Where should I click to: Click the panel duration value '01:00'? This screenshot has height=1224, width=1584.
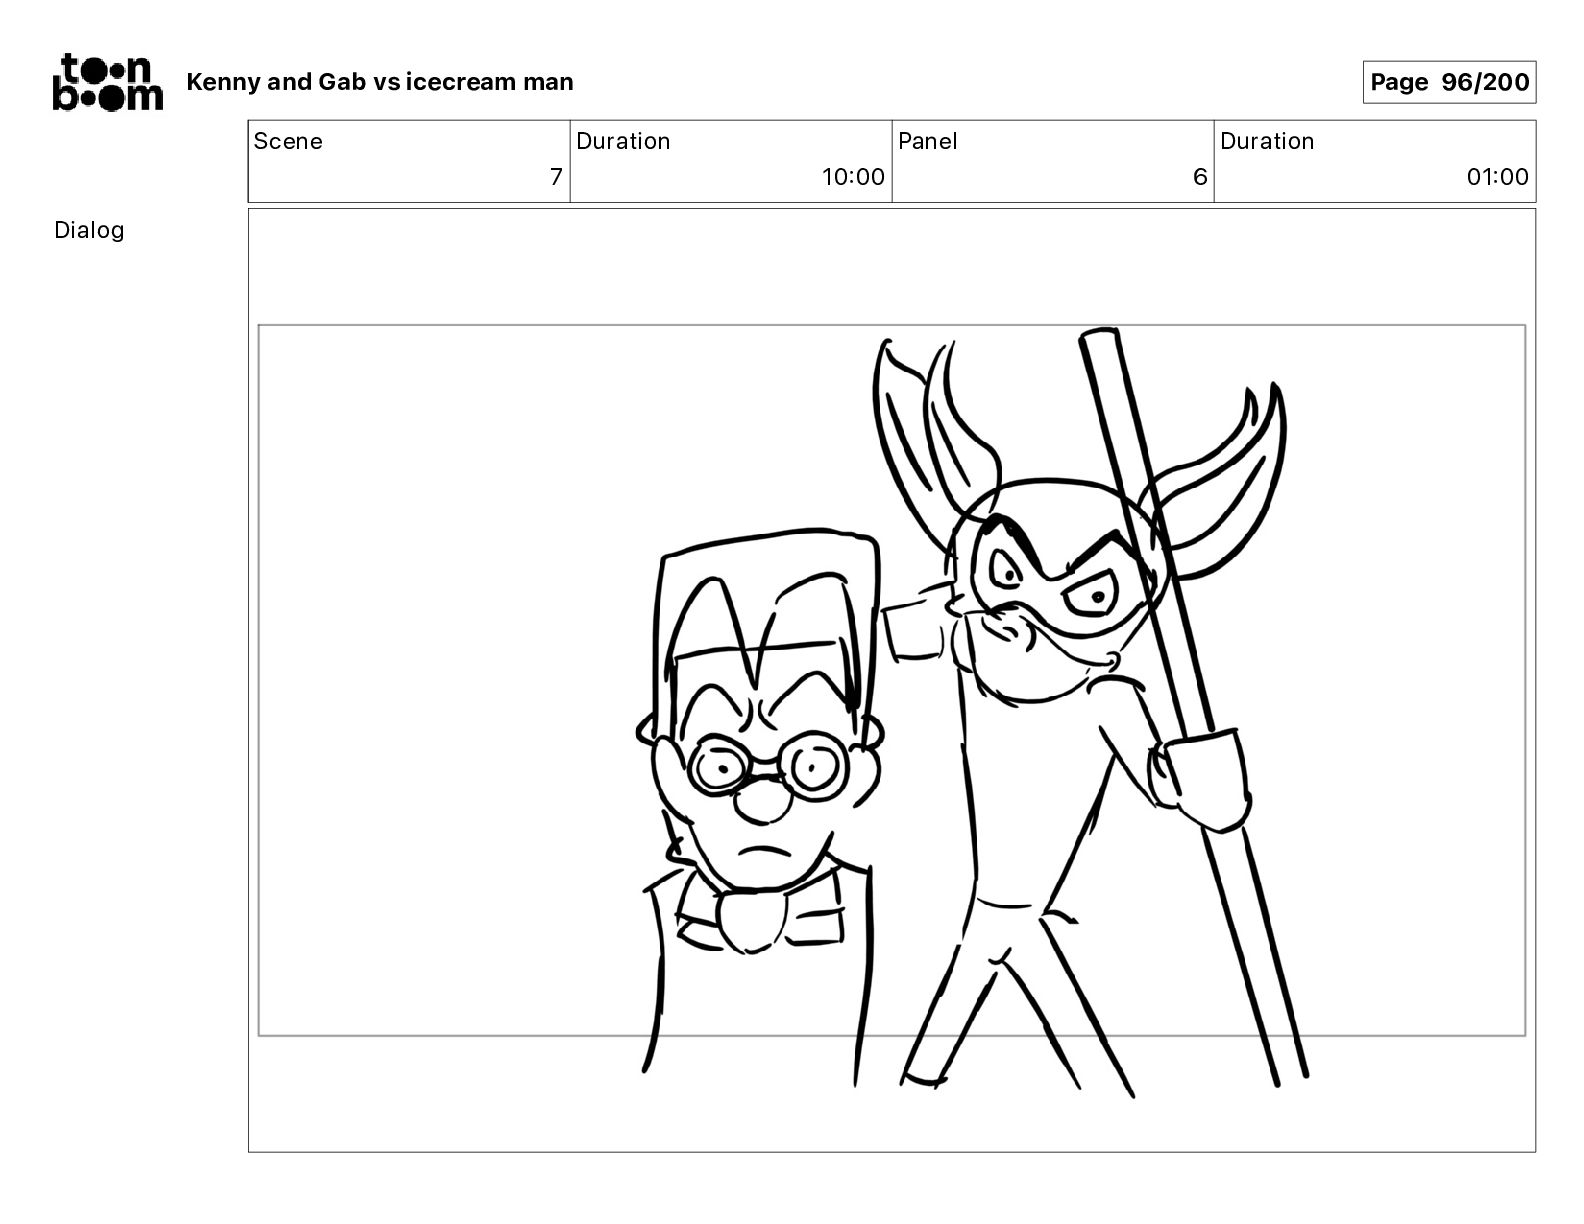(1497, 177)
